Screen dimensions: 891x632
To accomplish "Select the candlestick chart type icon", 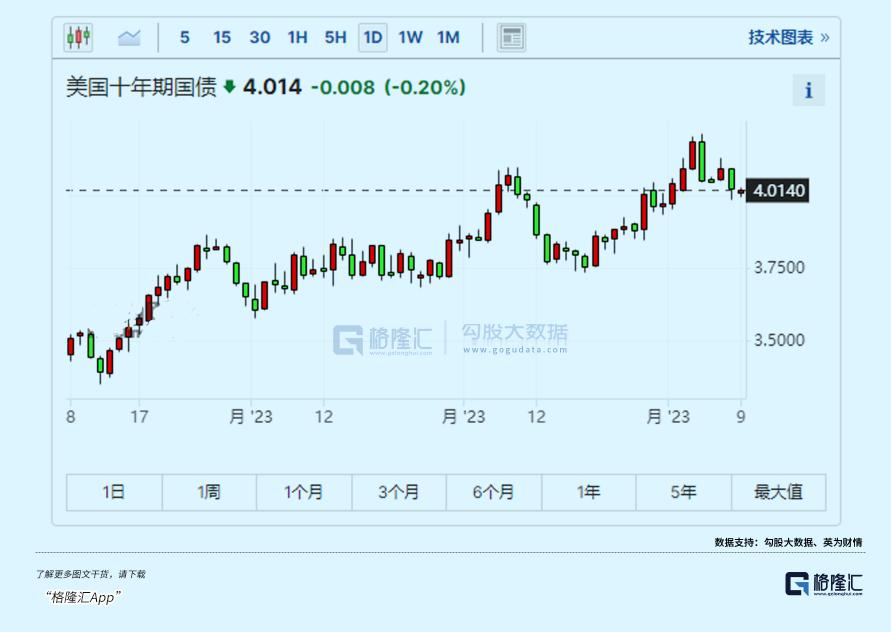I will tap(78, 38).
